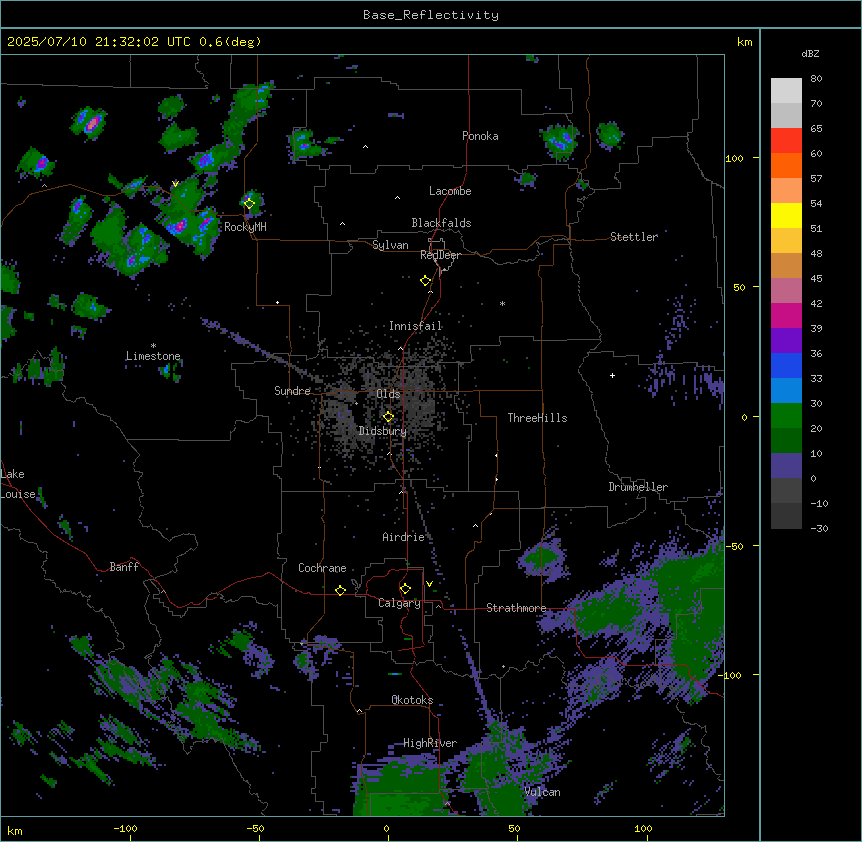
Task: Click the Okotoks label
Action: tap(412, 700)
